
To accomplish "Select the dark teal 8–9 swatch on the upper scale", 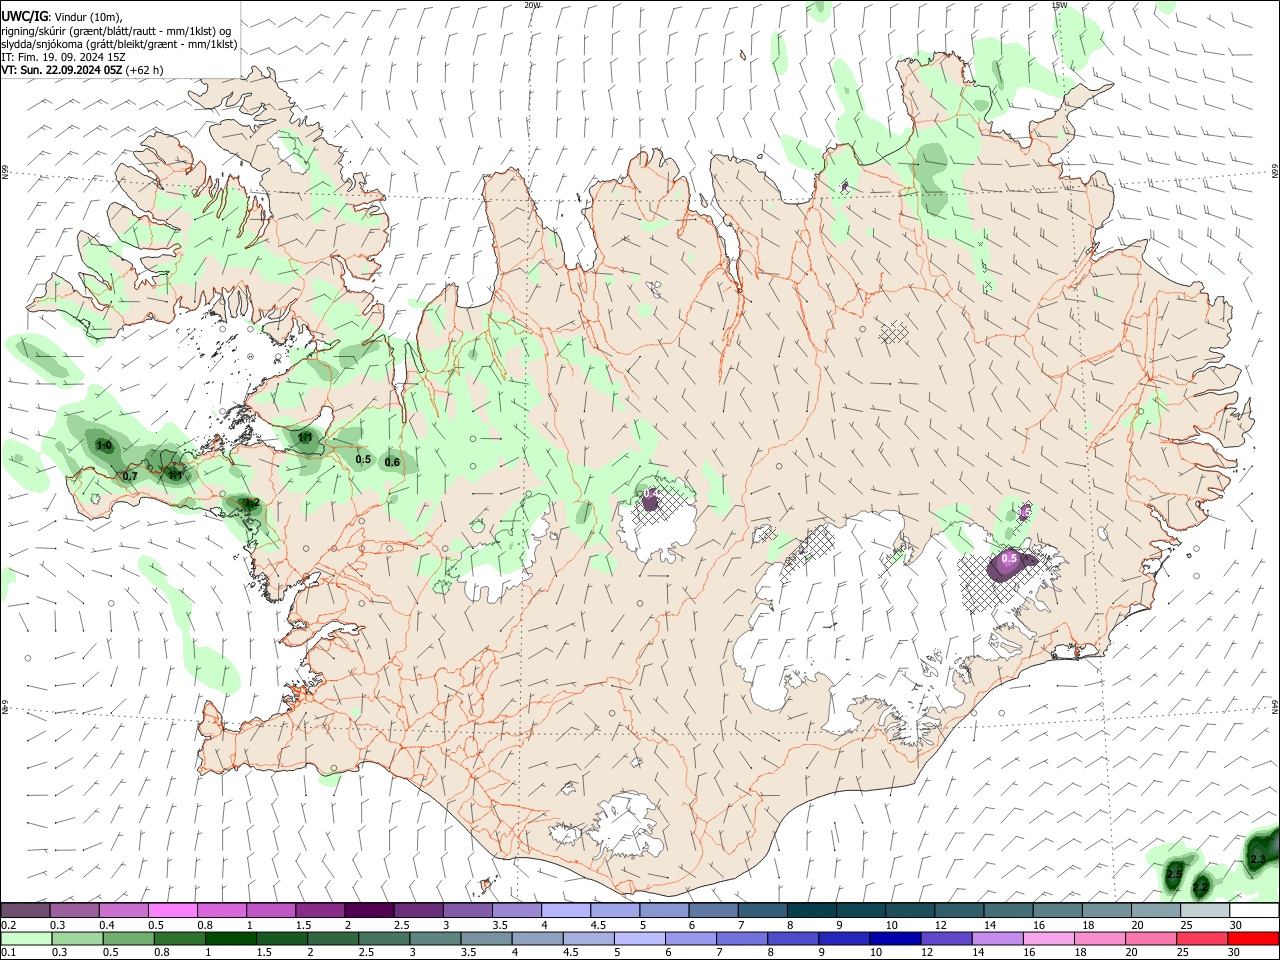I will point(811,911).
